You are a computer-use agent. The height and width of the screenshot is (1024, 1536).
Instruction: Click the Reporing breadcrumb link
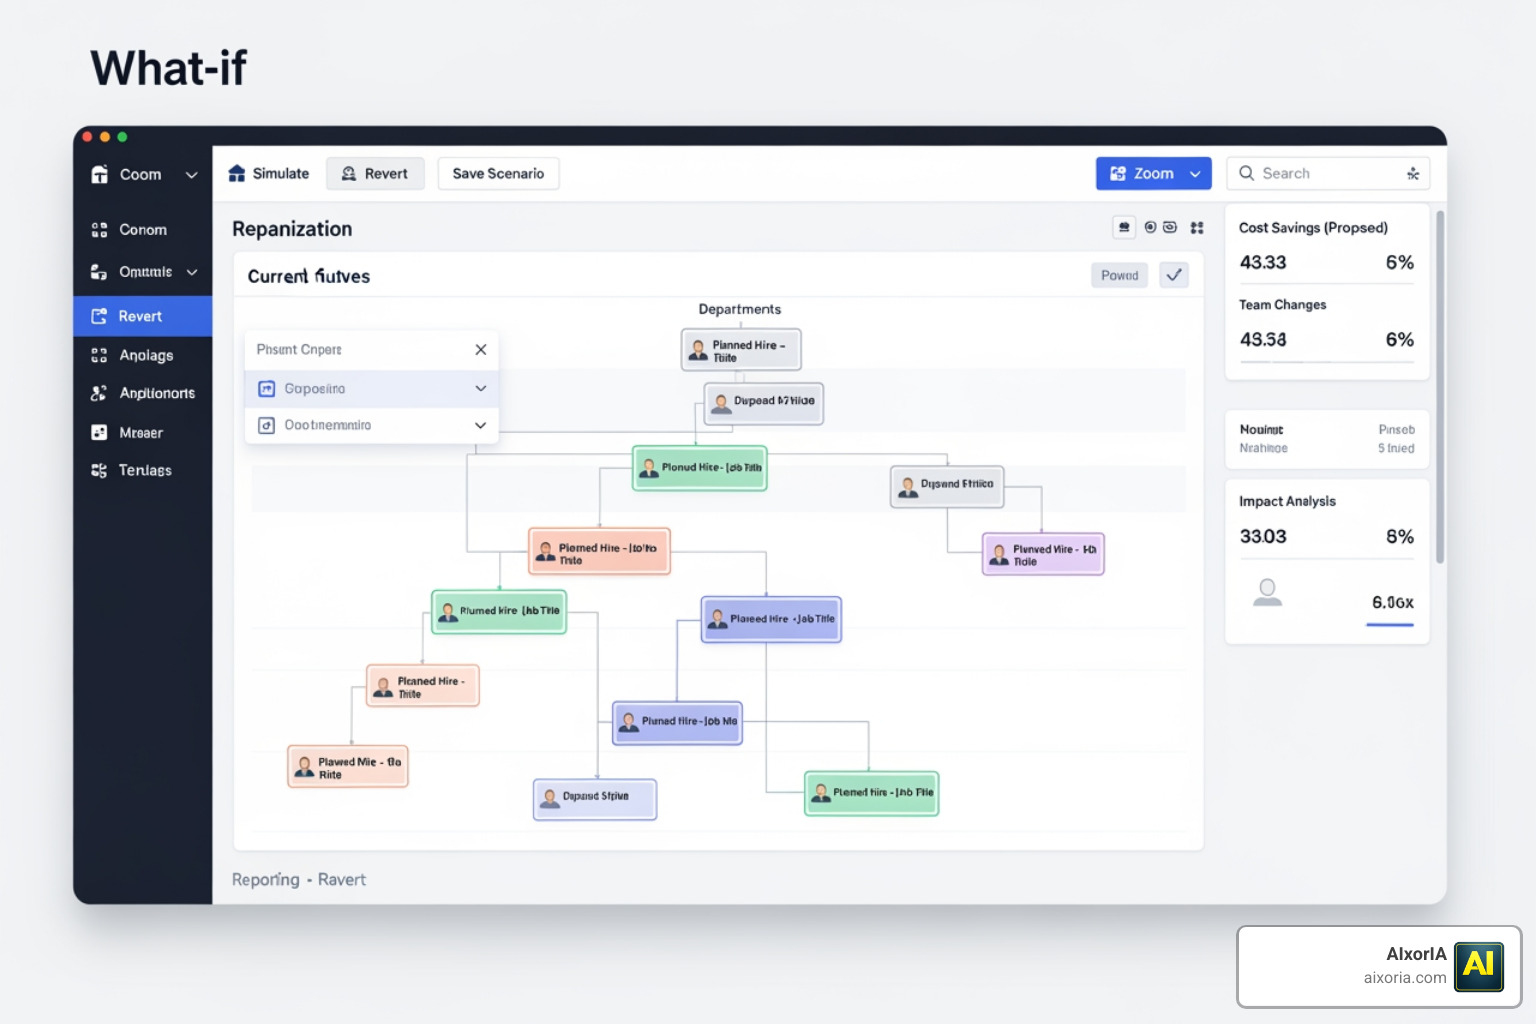[x=266, y=880]
